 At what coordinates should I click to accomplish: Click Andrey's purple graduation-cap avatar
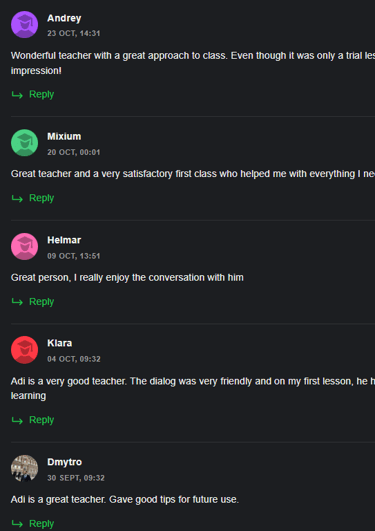[x=24, y=24]
